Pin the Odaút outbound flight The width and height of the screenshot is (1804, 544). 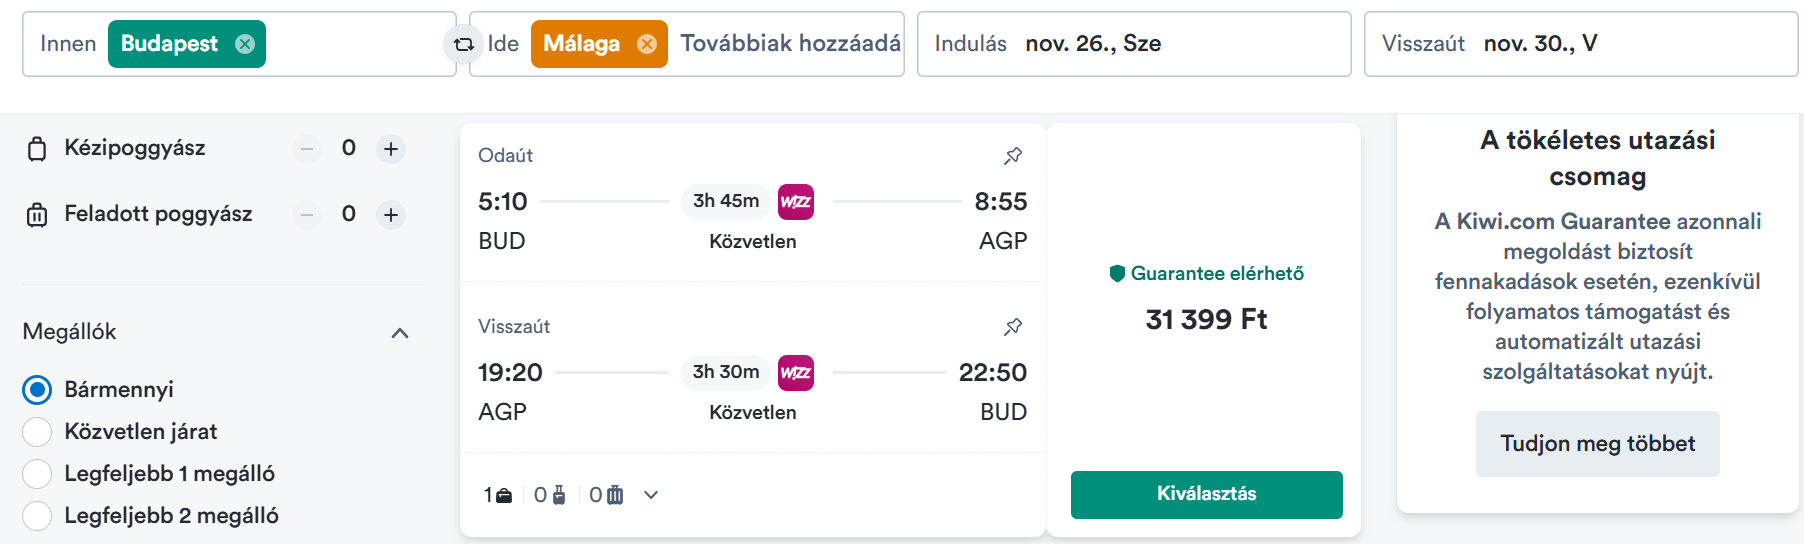click(1013, 155)
